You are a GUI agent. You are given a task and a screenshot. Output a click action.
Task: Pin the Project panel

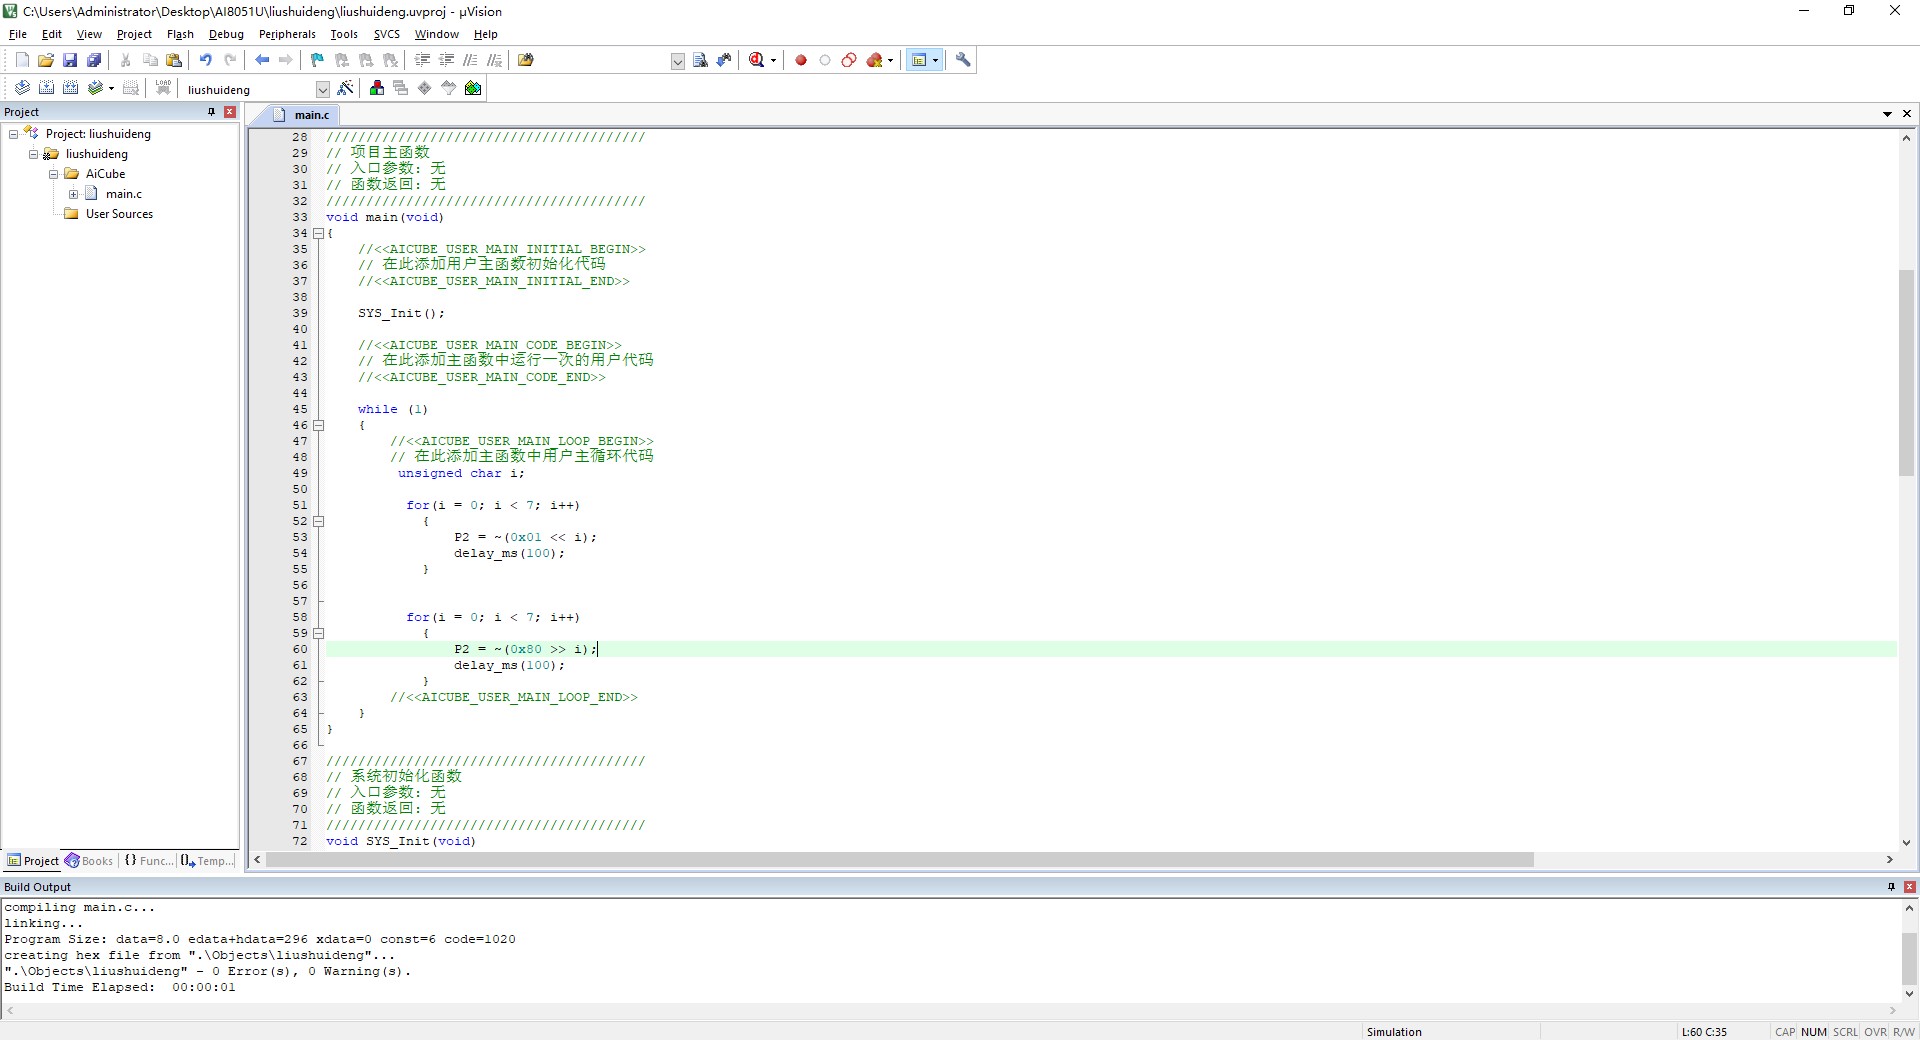[211, 112]
